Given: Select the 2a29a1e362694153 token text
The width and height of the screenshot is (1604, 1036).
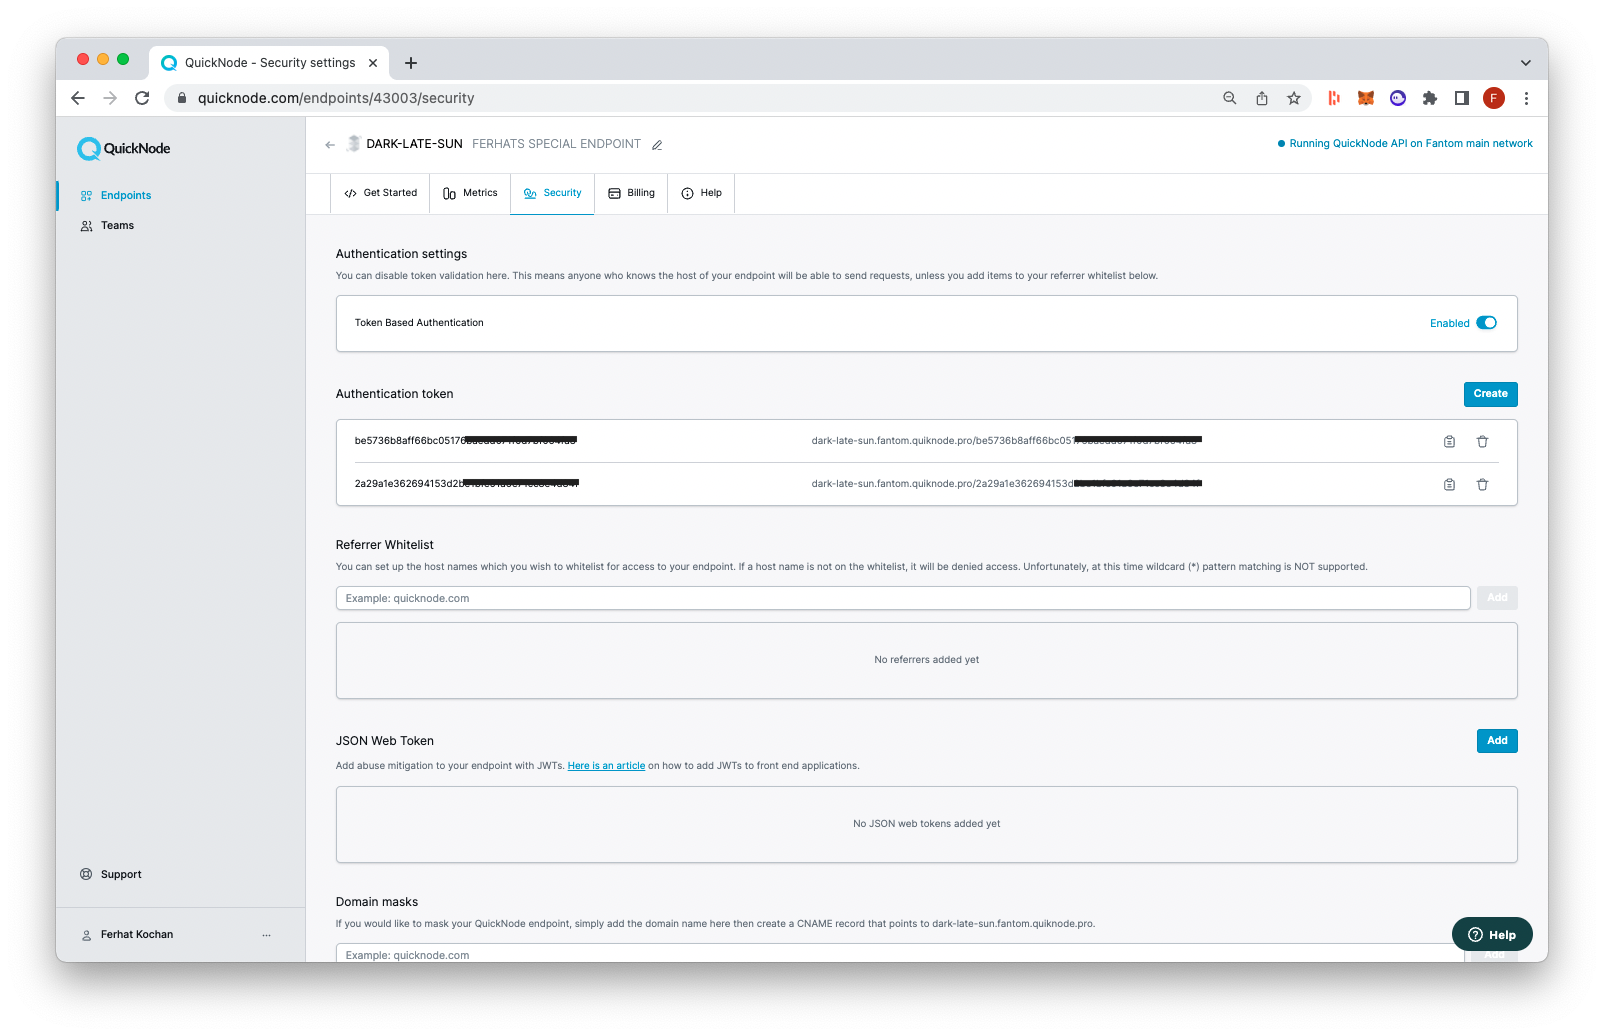Looking at the screenshot, I should 467,484.
